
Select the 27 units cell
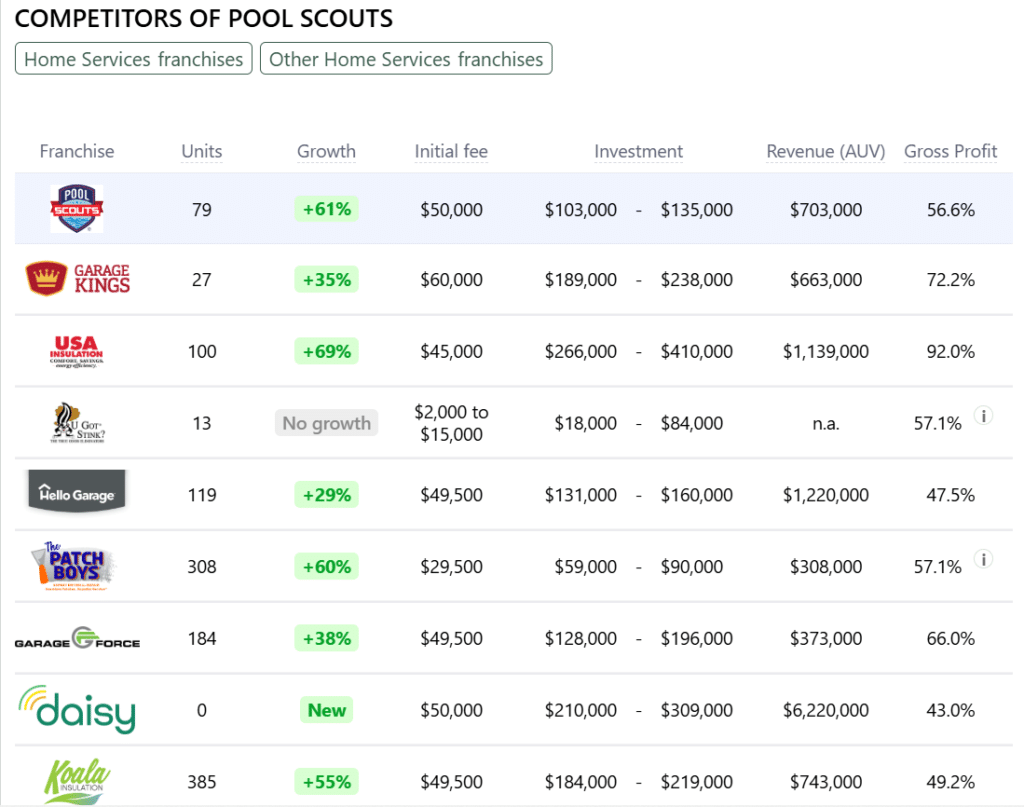202,280
